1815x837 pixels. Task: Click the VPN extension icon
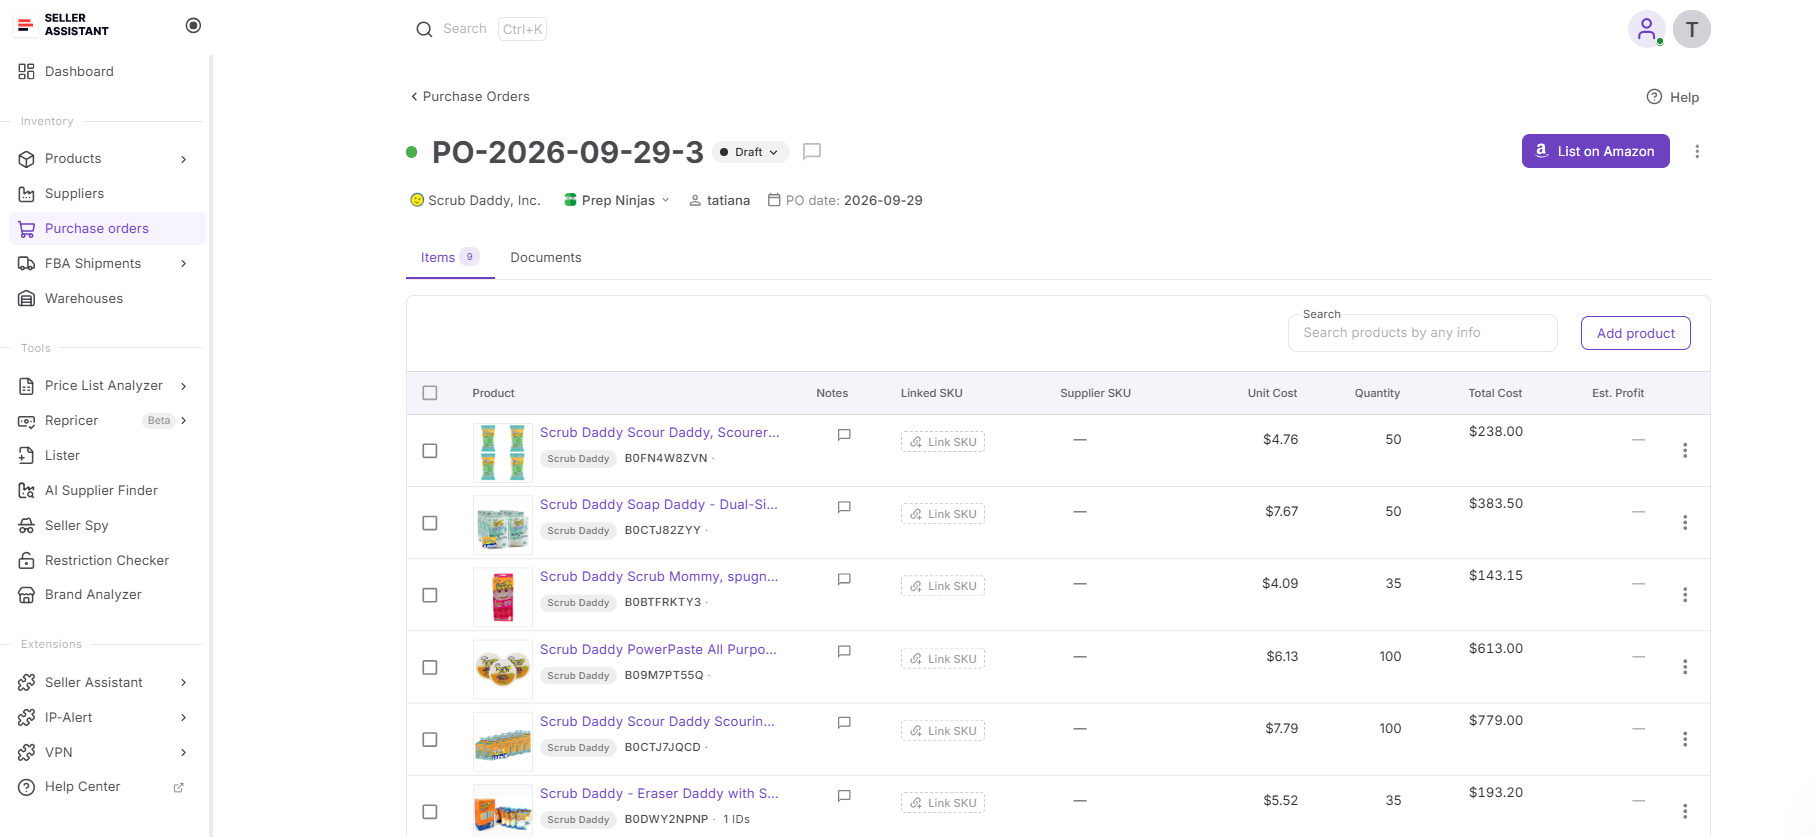pos(27,753)
